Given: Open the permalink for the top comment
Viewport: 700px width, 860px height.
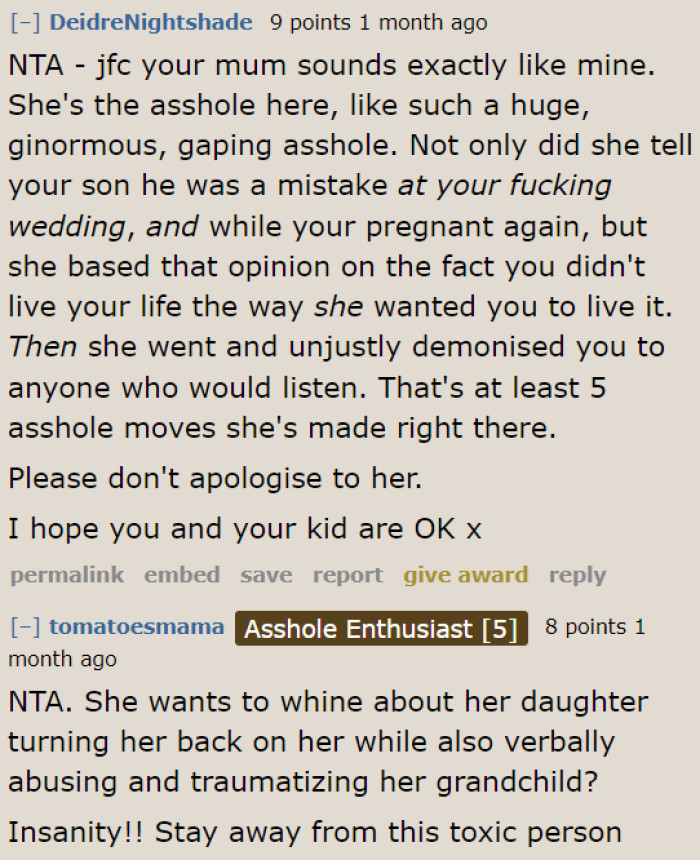Looking at the screenshot, I should 66,575.
